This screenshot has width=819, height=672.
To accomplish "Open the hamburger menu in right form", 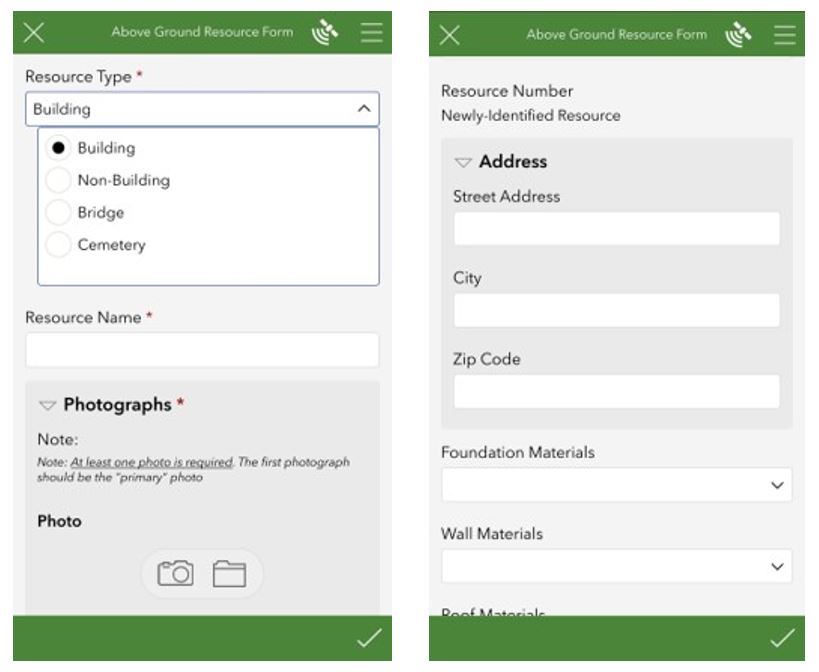I will 785,35.
